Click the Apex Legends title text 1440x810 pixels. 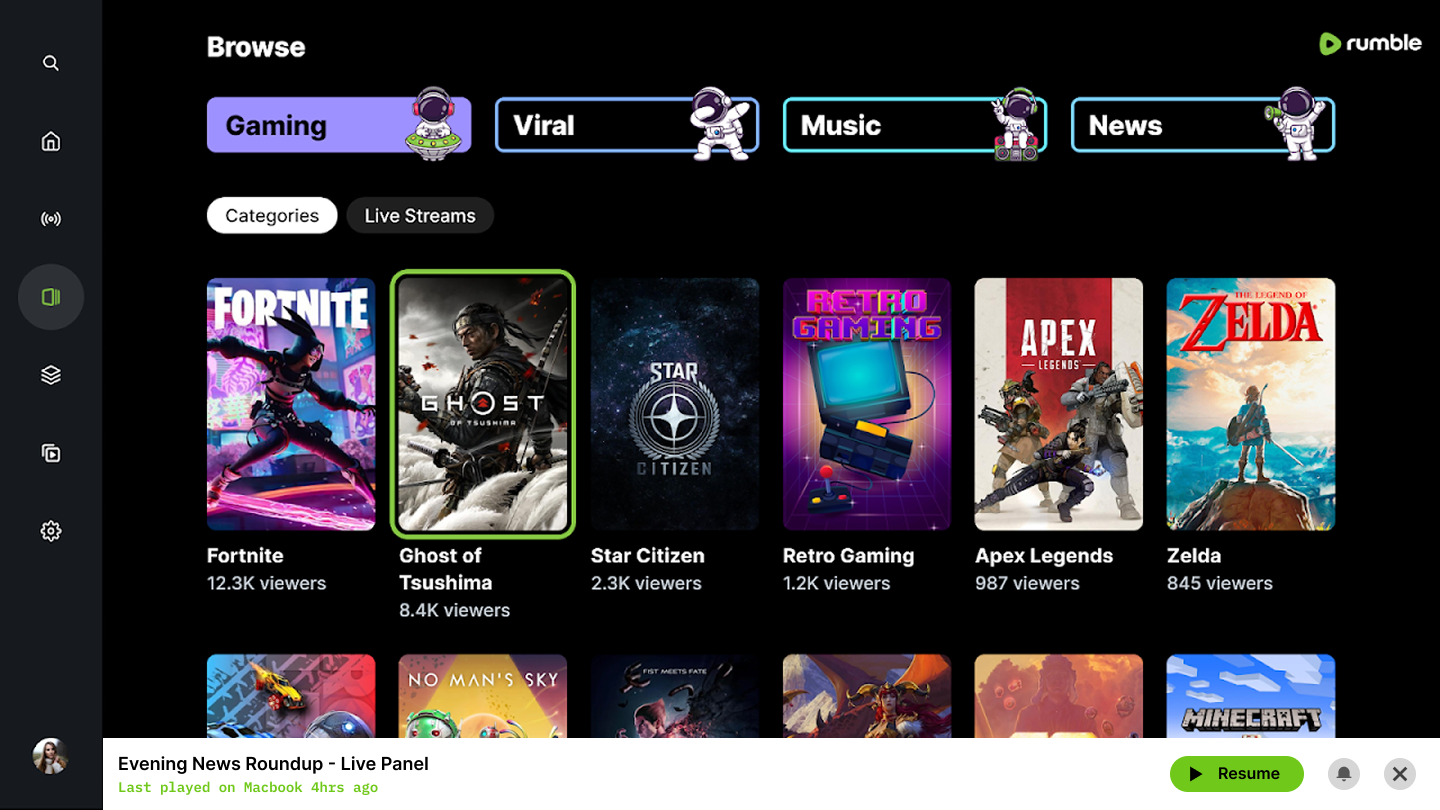coord(1044,556)
